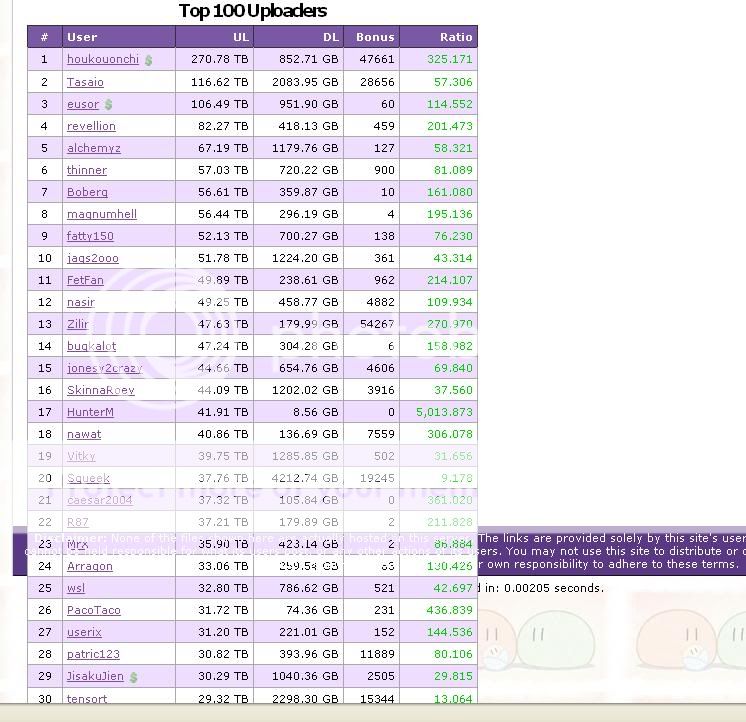
Task: Select the alchemyz username link
Action: (x=93, y=148)
